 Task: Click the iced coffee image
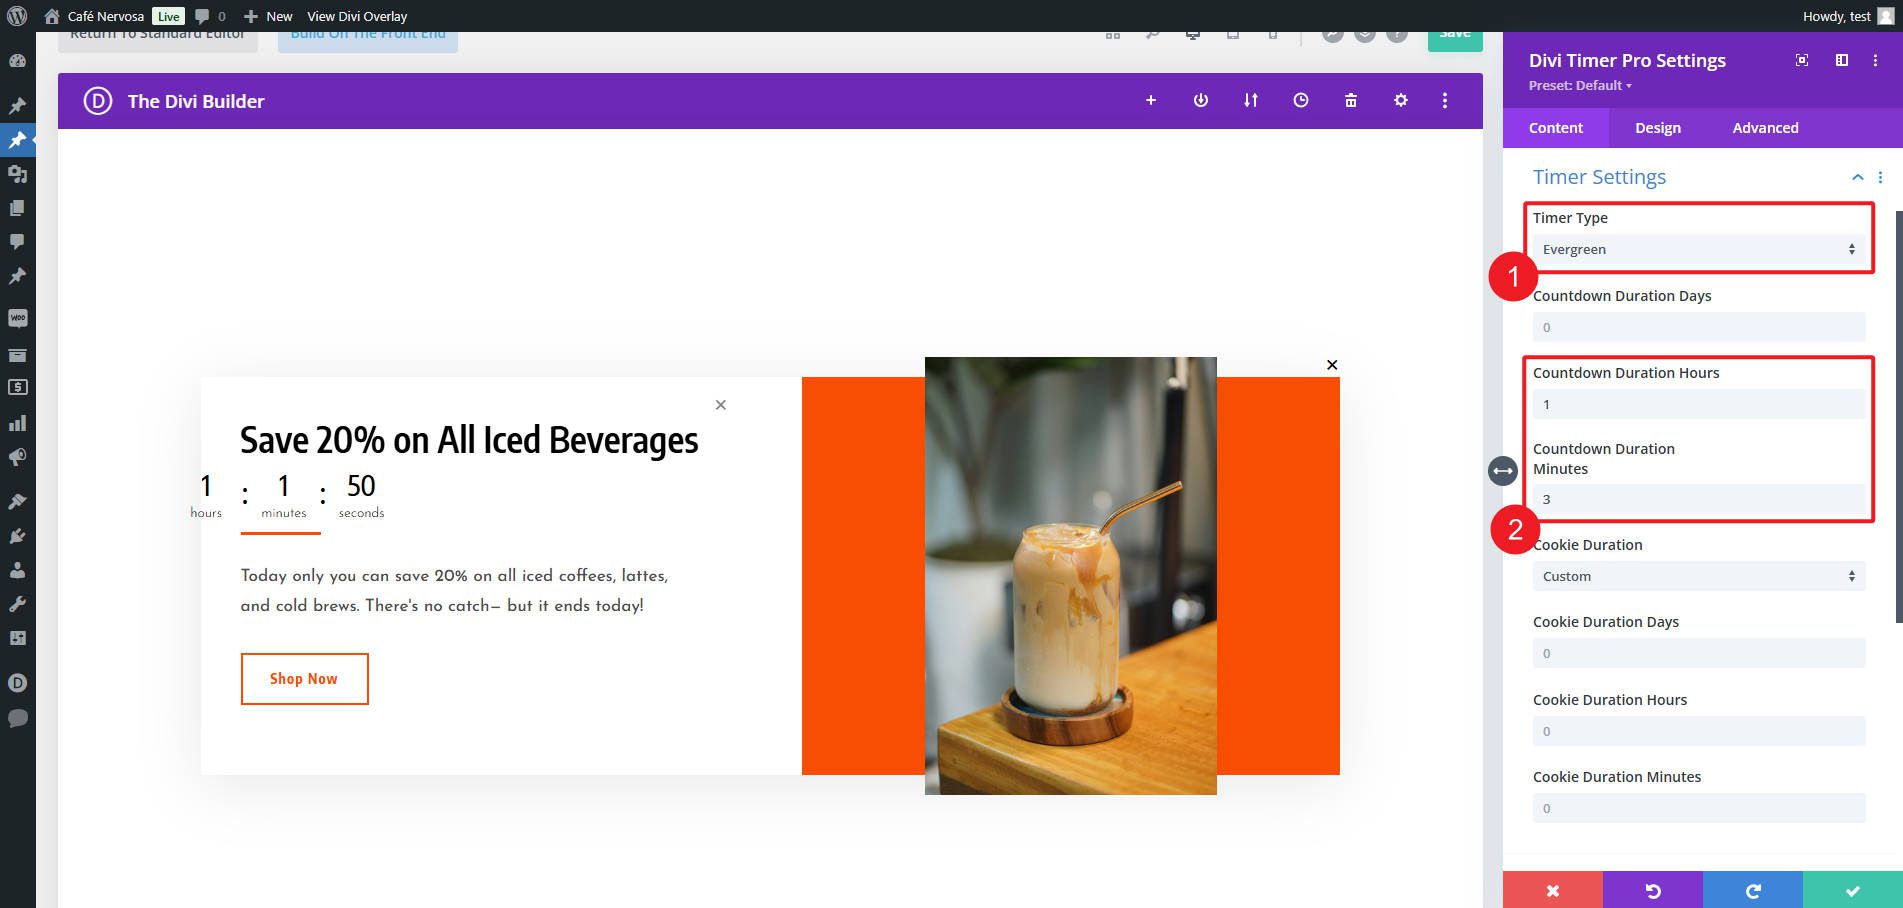point(1071,576)
